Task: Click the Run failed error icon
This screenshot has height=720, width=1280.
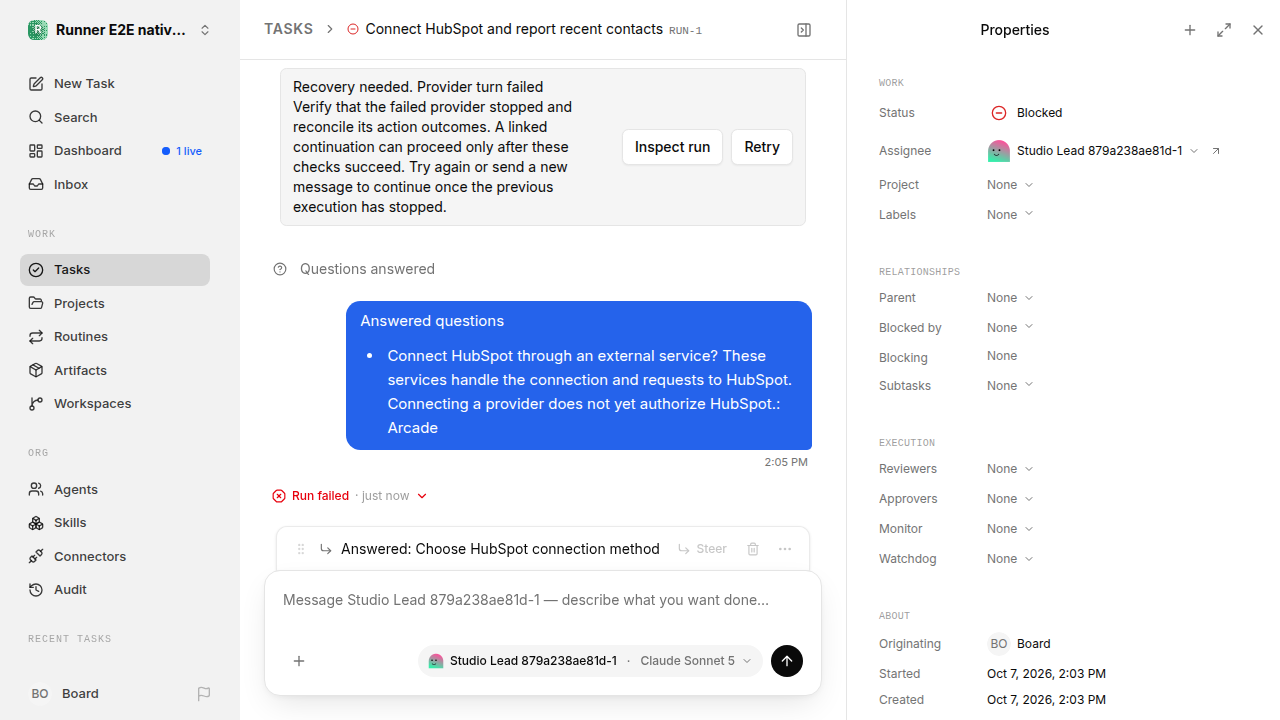Action: 279,496
